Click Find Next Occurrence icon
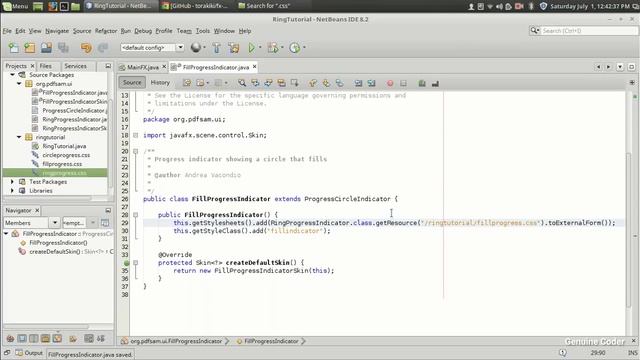The image size is (640, 360). point(268,83)
